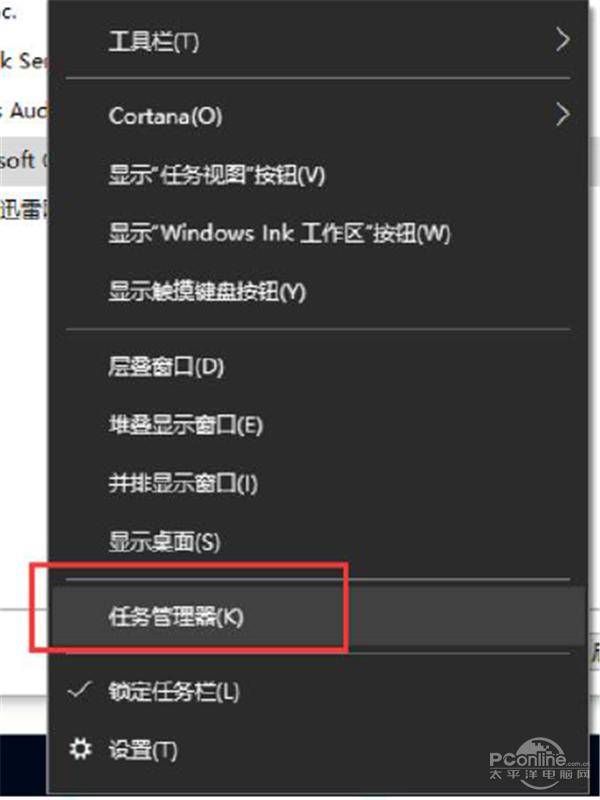Click the gear icon for 设置

click(x=80, y=749)
